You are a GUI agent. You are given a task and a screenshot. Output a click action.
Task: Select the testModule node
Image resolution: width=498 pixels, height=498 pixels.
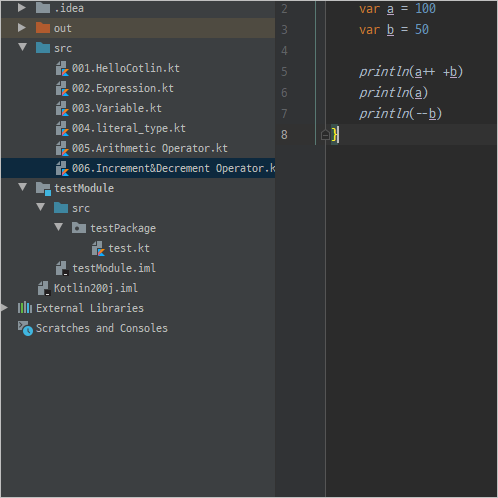coord(138,188)
